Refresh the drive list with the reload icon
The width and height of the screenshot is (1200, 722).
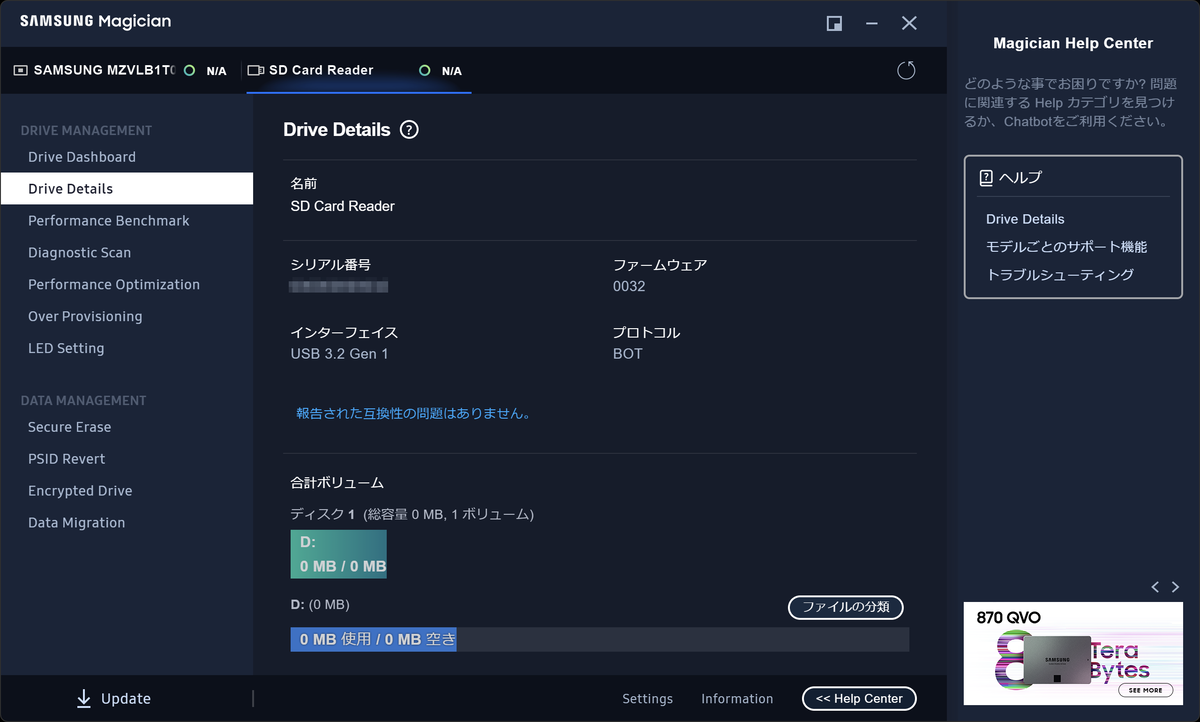[906, 70]
